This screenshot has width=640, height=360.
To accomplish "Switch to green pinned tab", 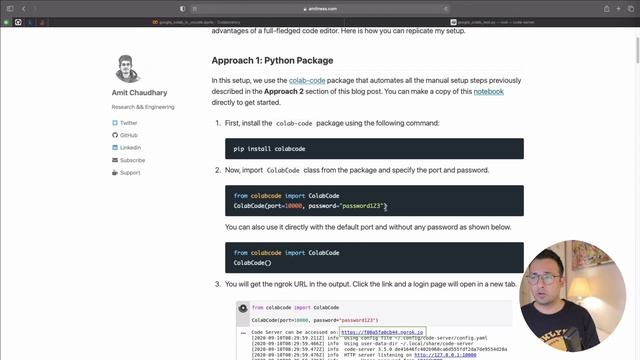I will (6, 22).
